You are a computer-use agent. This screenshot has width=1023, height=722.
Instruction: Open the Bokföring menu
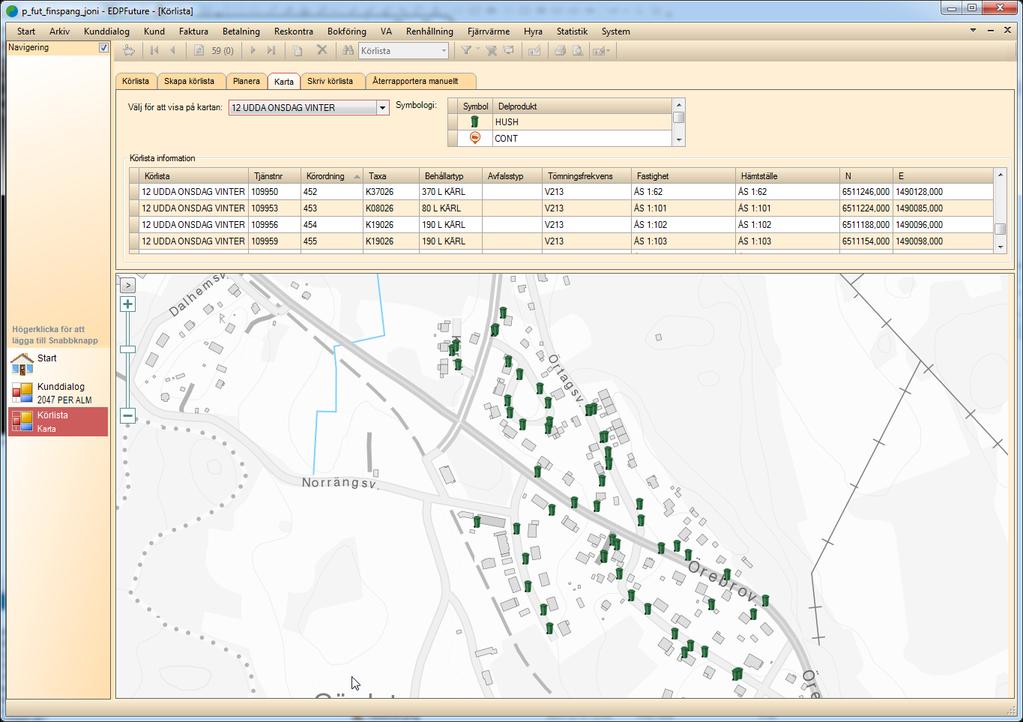tap(346, 31)
